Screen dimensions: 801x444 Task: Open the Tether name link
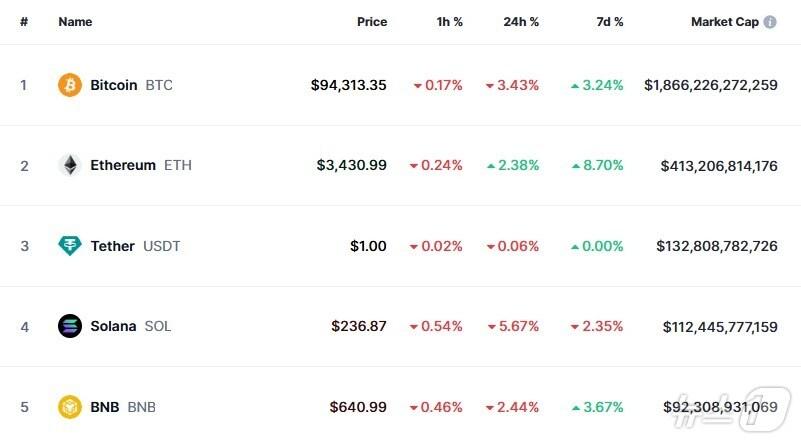click(x=112, y=246)
